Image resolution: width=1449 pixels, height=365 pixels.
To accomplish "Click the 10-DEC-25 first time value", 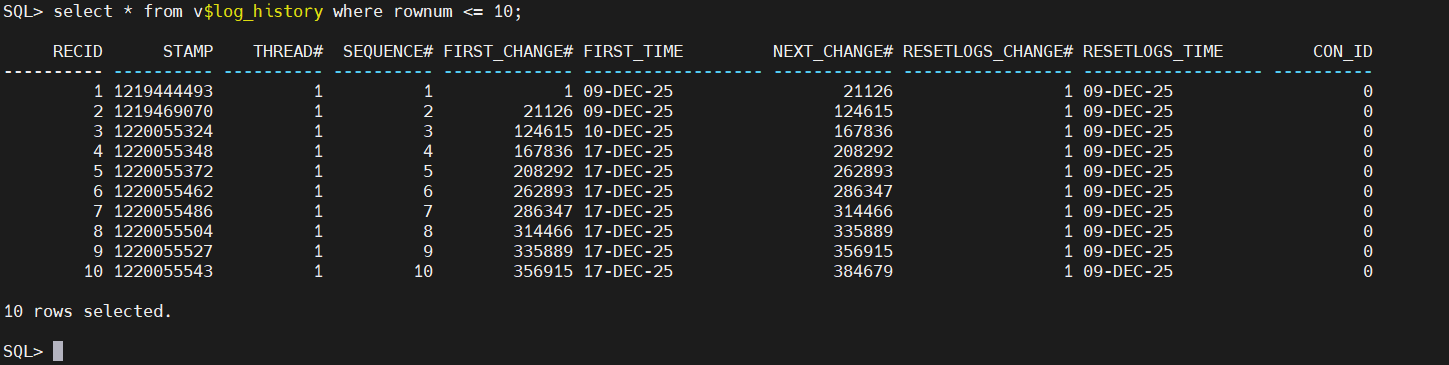I will coord(628,131).
